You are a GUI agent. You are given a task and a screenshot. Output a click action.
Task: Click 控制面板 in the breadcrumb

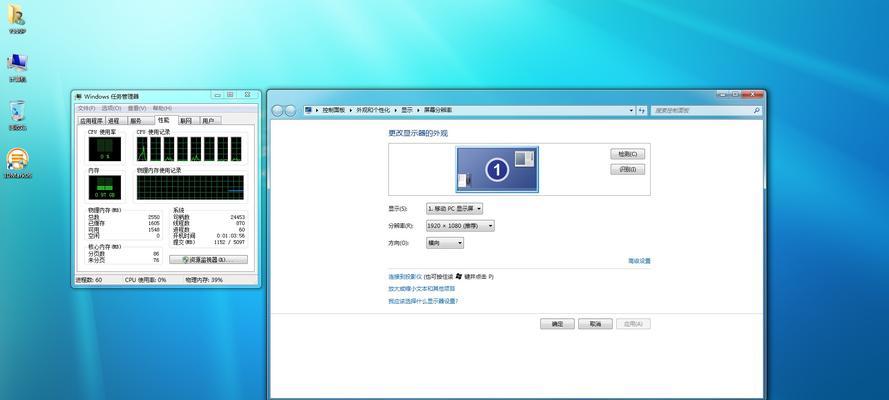point(334,110)
